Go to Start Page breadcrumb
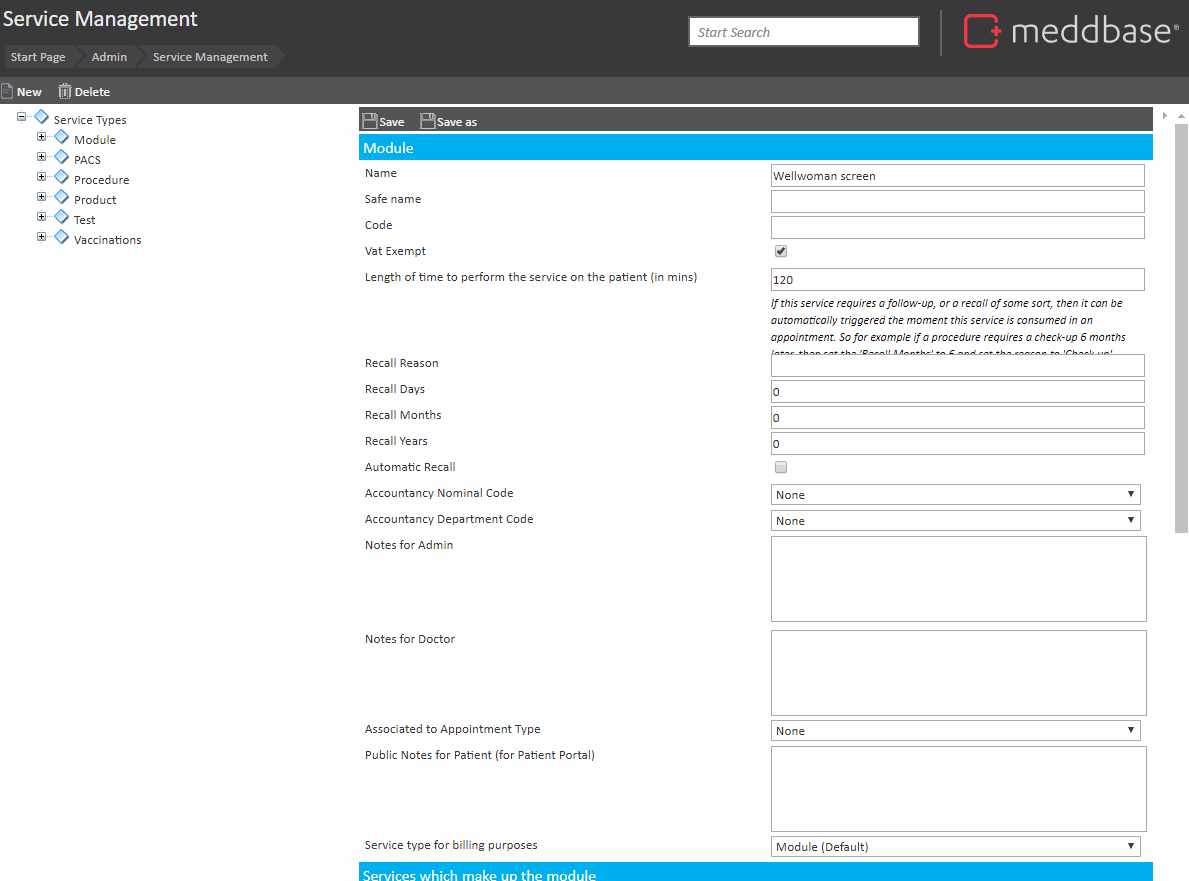Viewport: 1189px width, 881px height. tap(38, 57)
